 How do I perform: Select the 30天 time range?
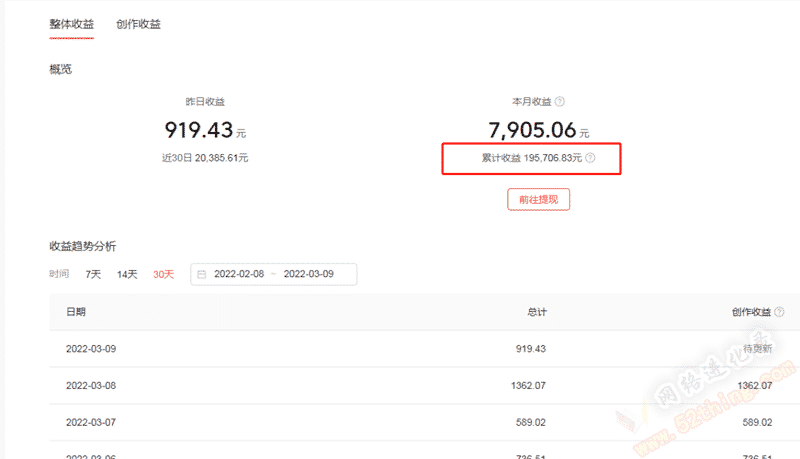[163, 274]
